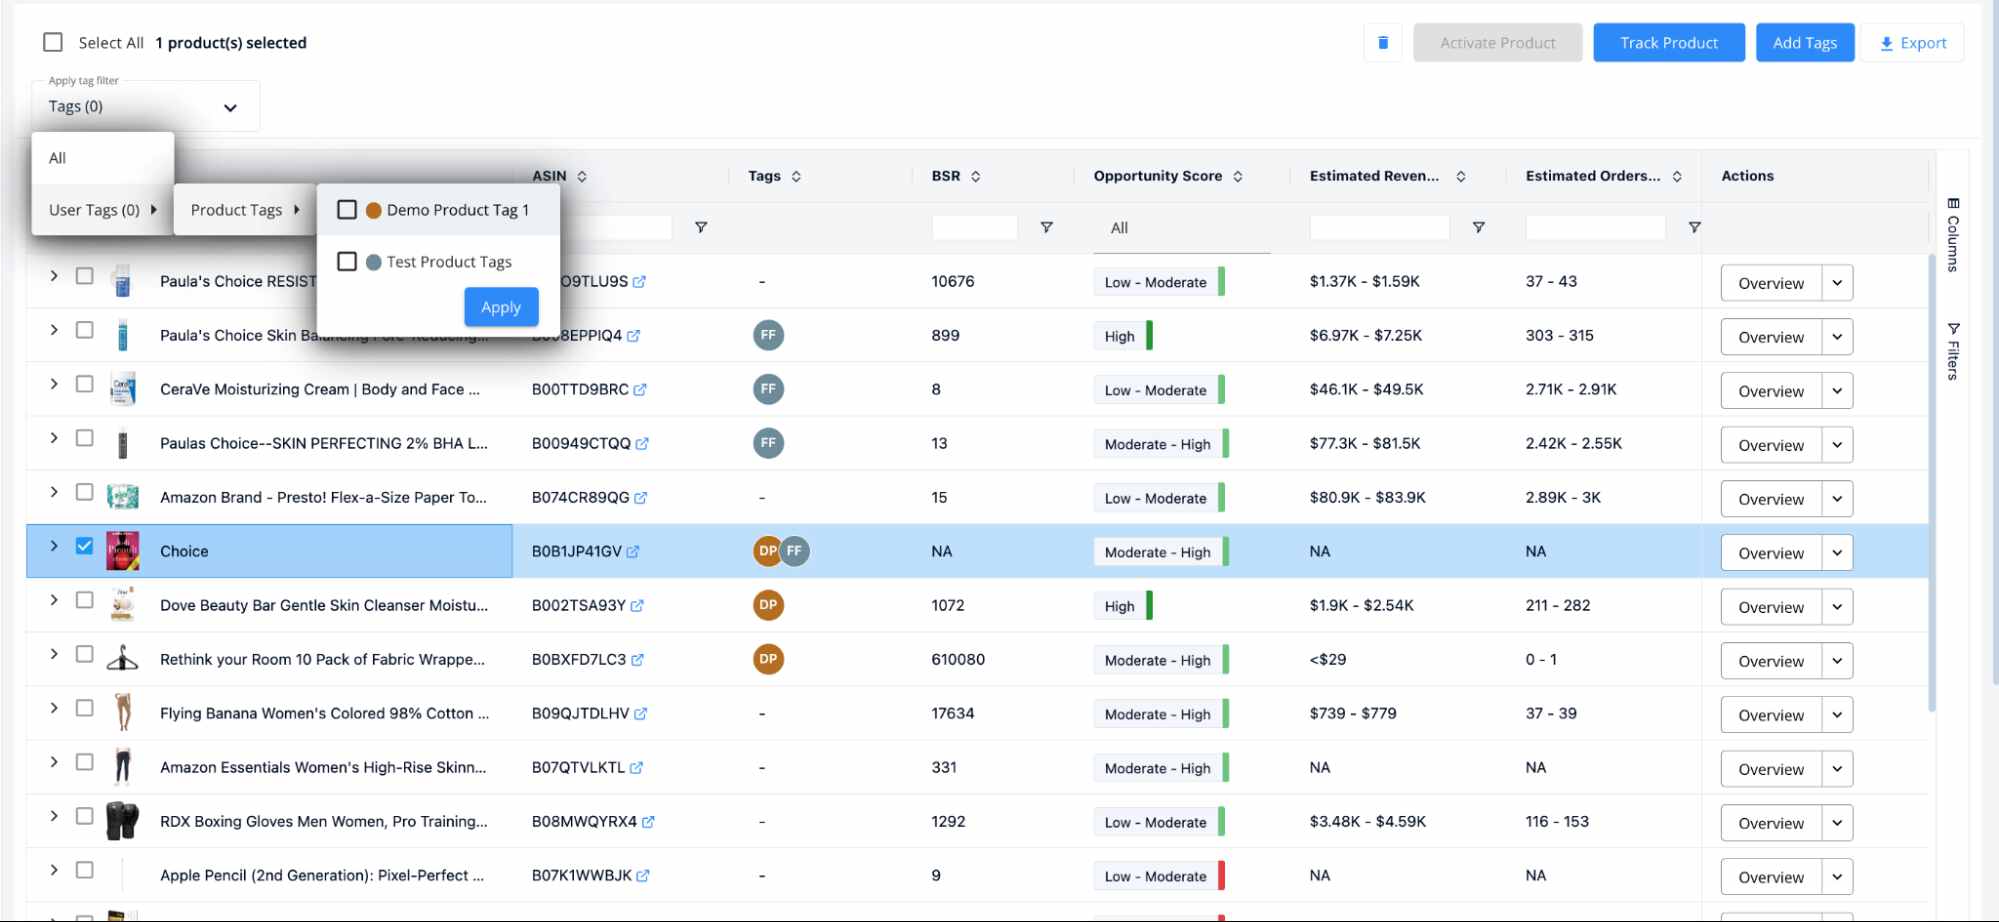Sort by Estimated Orders arrows

coord(1677,176)
